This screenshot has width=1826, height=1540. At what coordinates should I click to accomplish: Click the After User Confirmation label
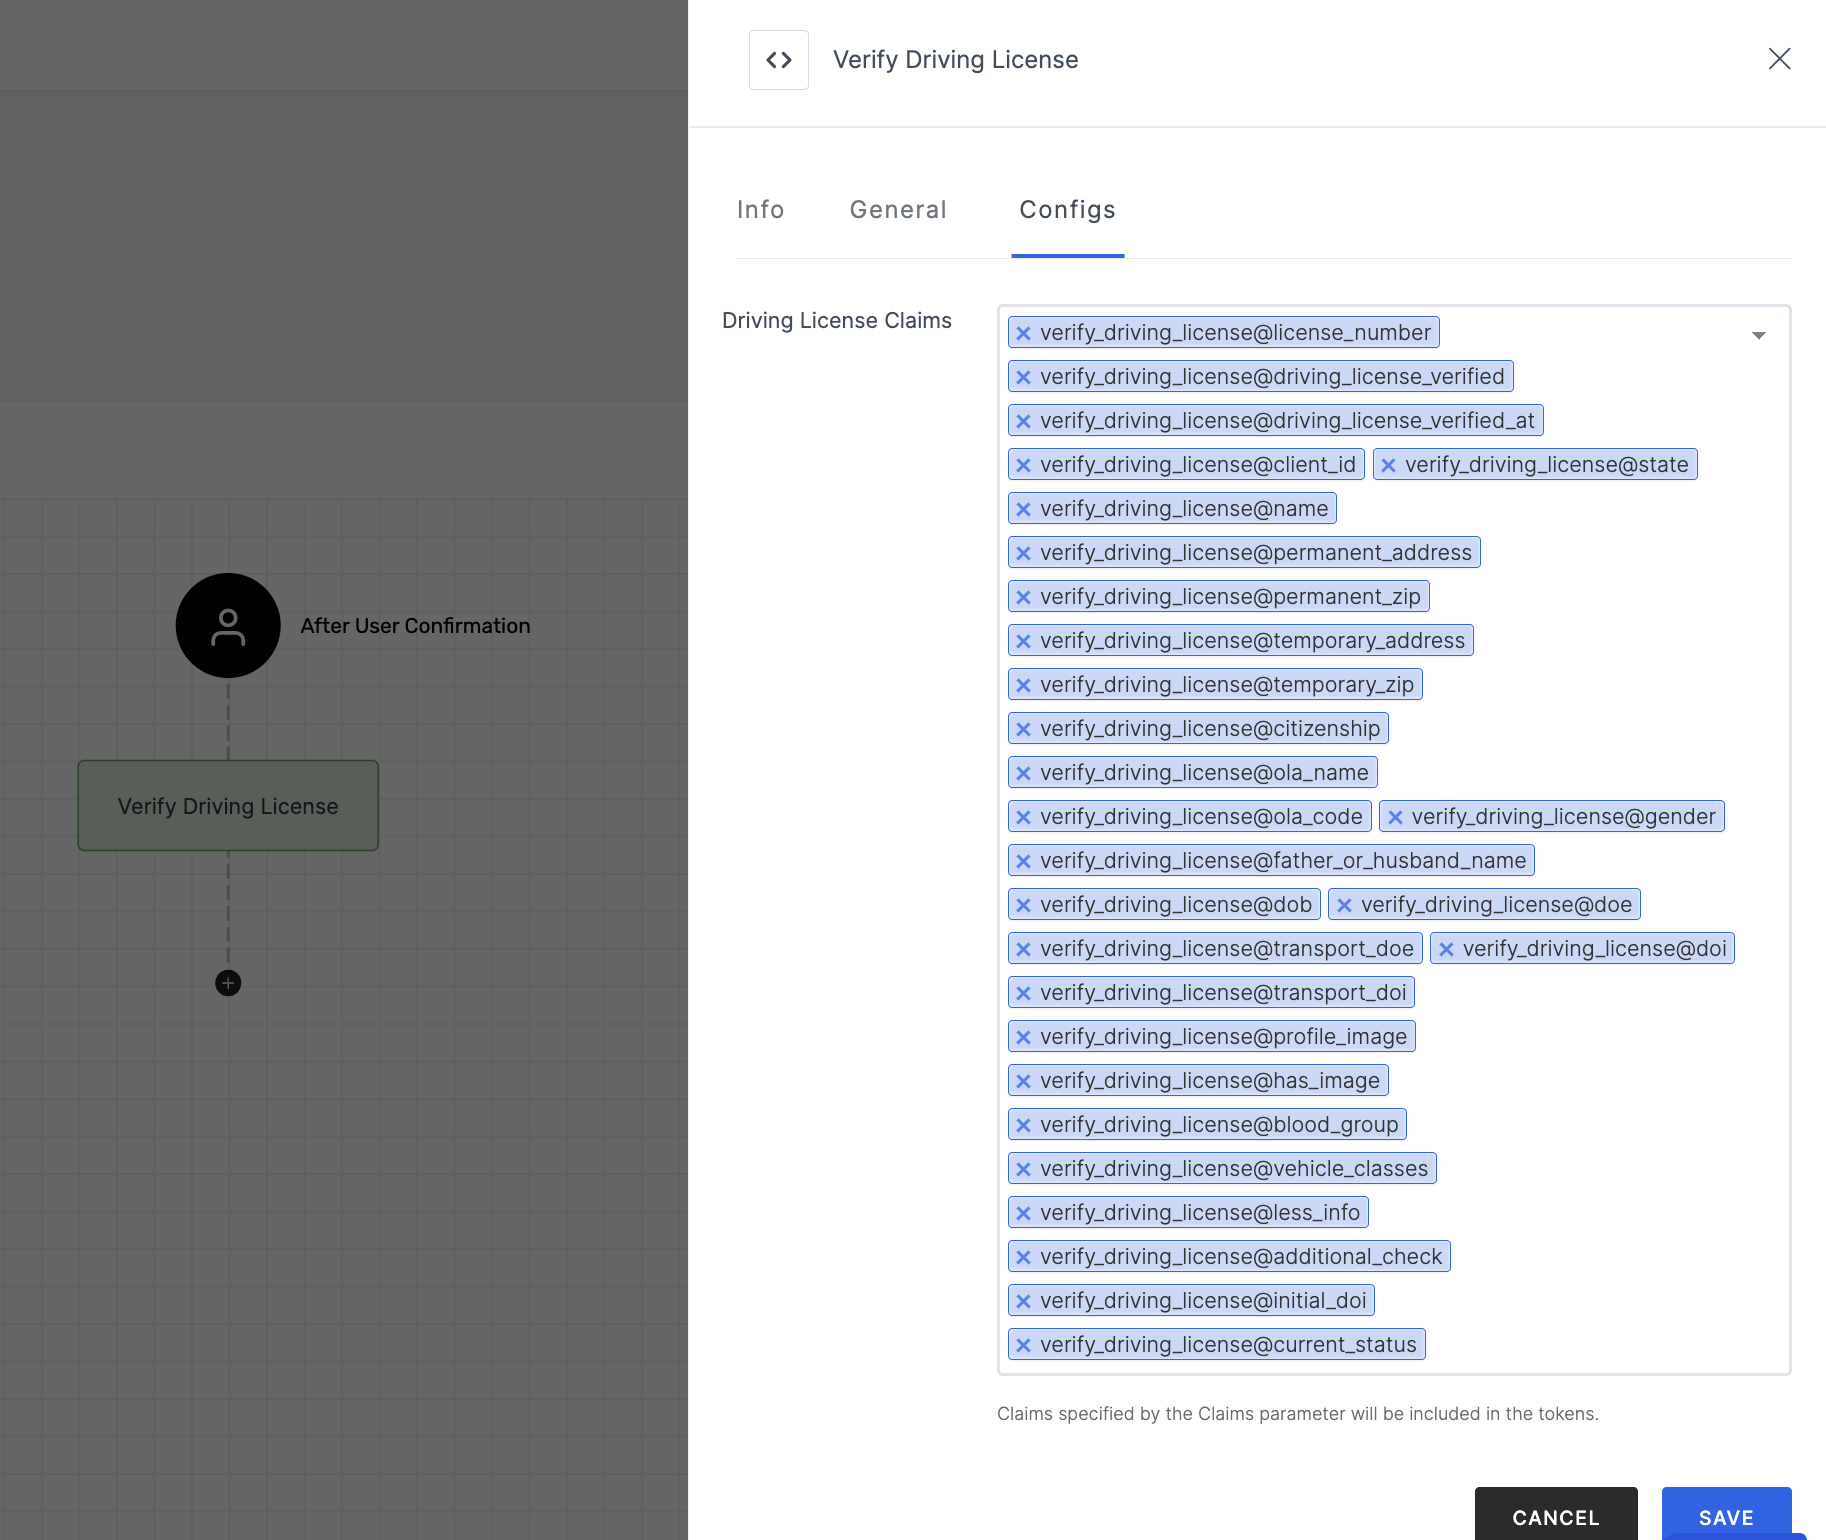coord(415,626)
